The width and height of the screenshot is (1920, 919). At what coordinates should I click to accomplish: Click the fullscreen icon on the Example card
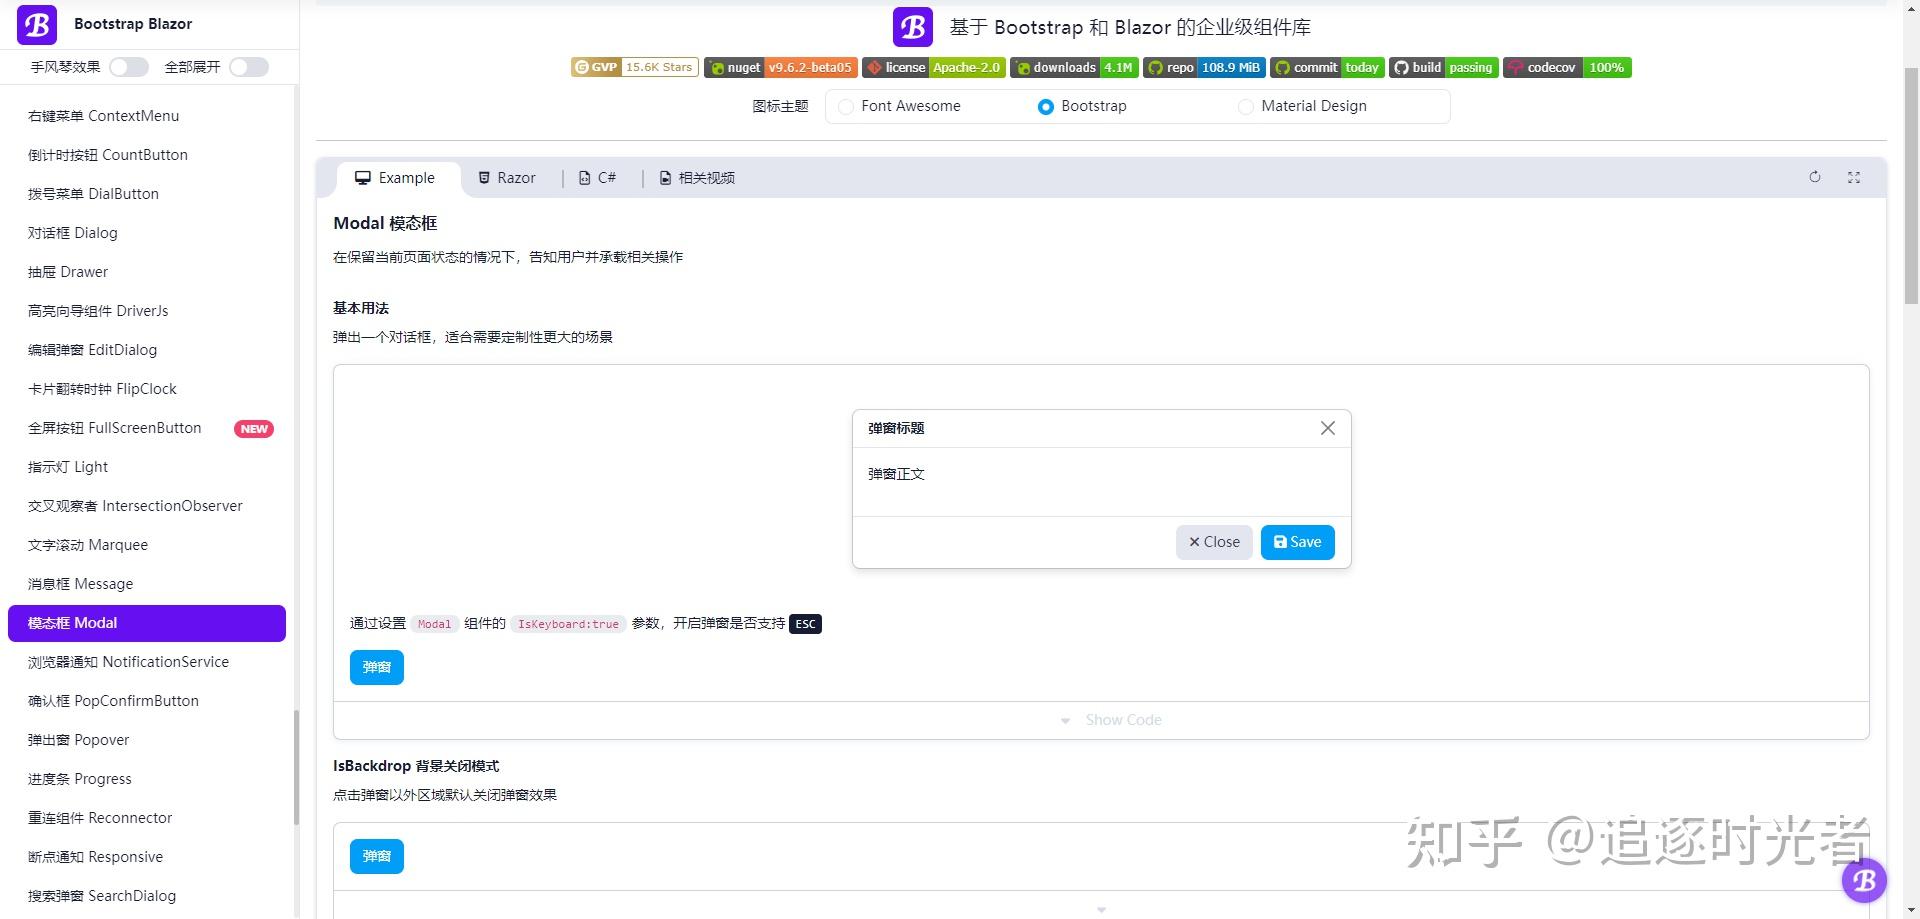click(x=1854, y=177)
